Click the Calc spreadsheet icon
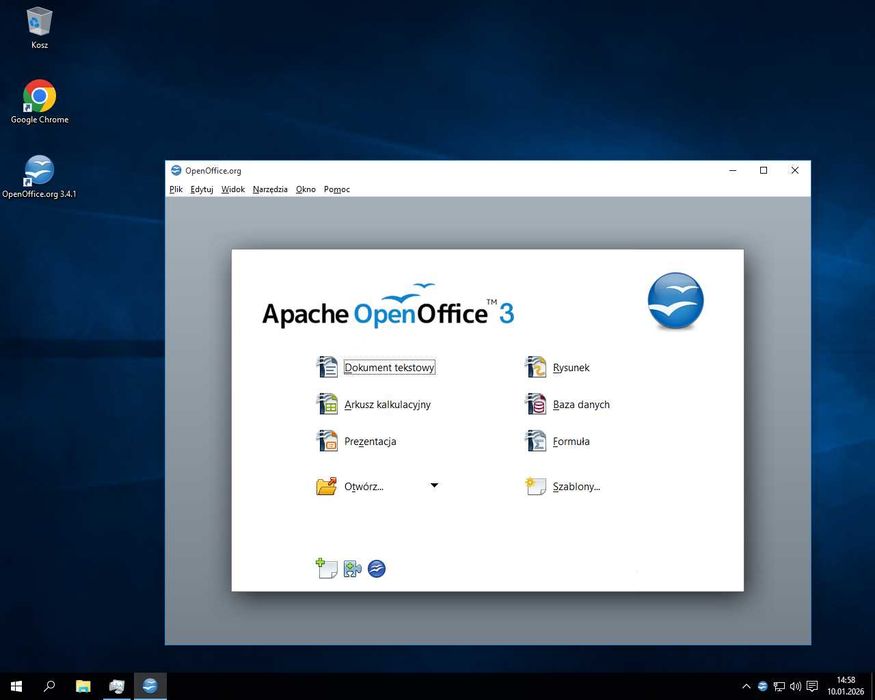This screenshot has height=700, width=875. (327, 404)
